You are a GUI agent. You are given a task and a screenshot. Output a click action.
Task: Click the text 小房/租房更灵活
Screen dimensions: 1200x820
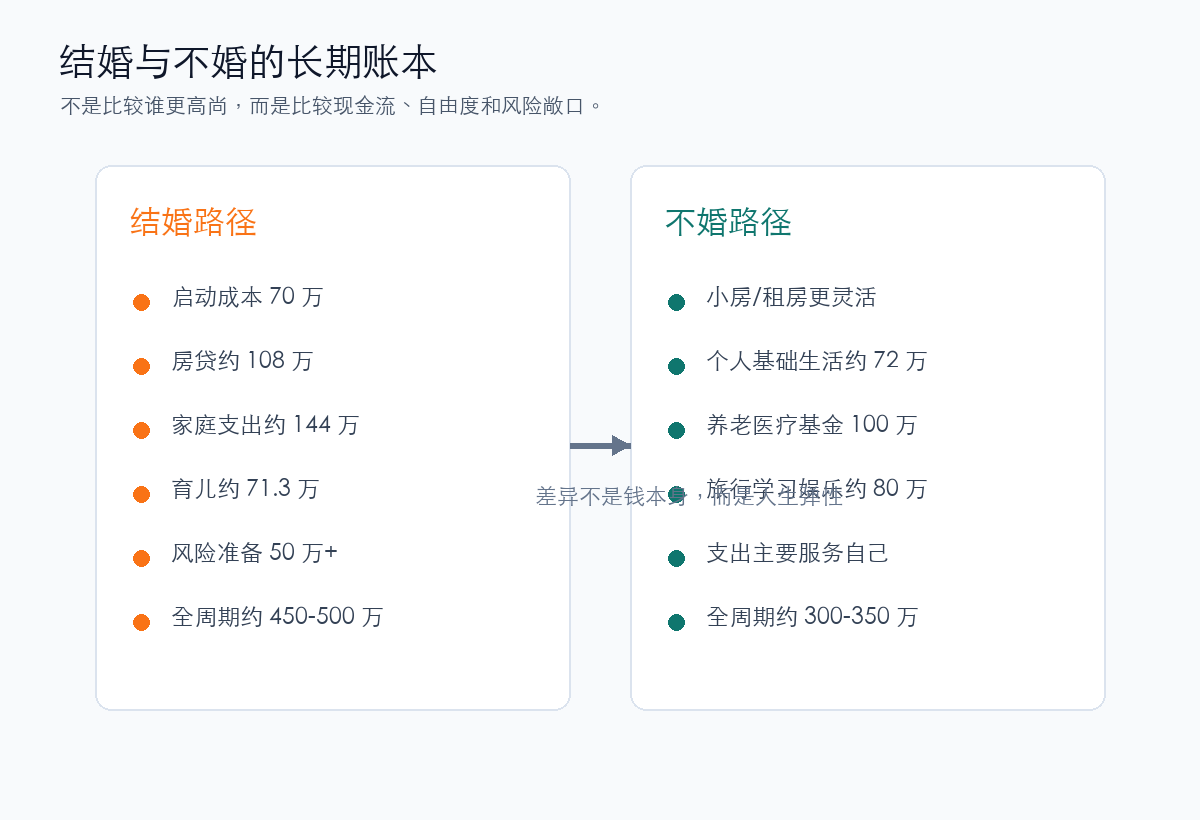tap(791, 297)
